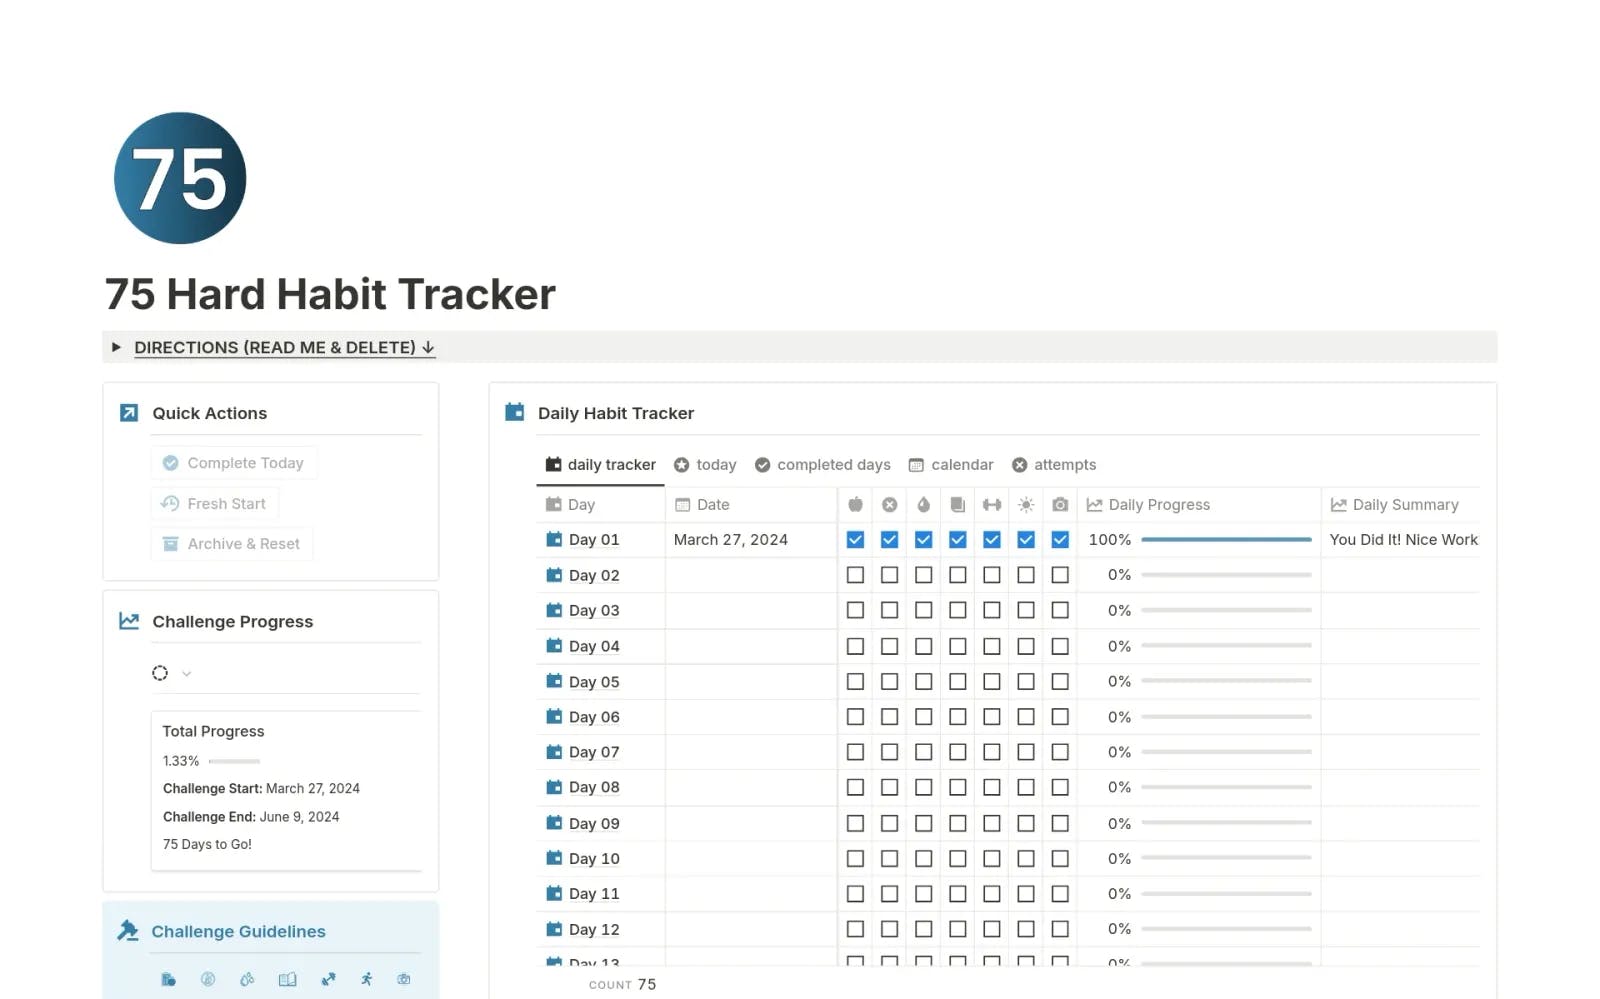Image resolution: width=1600 pixels, height=999 pixels.
Task: Uncheck the apple diet checkbox for Day 01
Action: click(855, 540)
